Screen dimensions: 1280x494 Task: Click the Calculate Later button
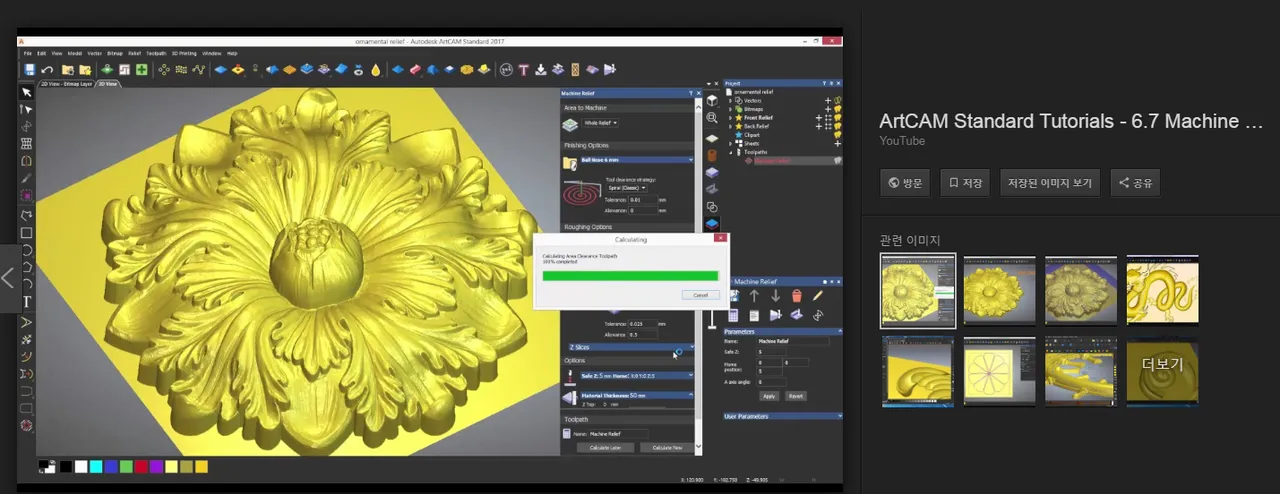click(x=605, y=448)
